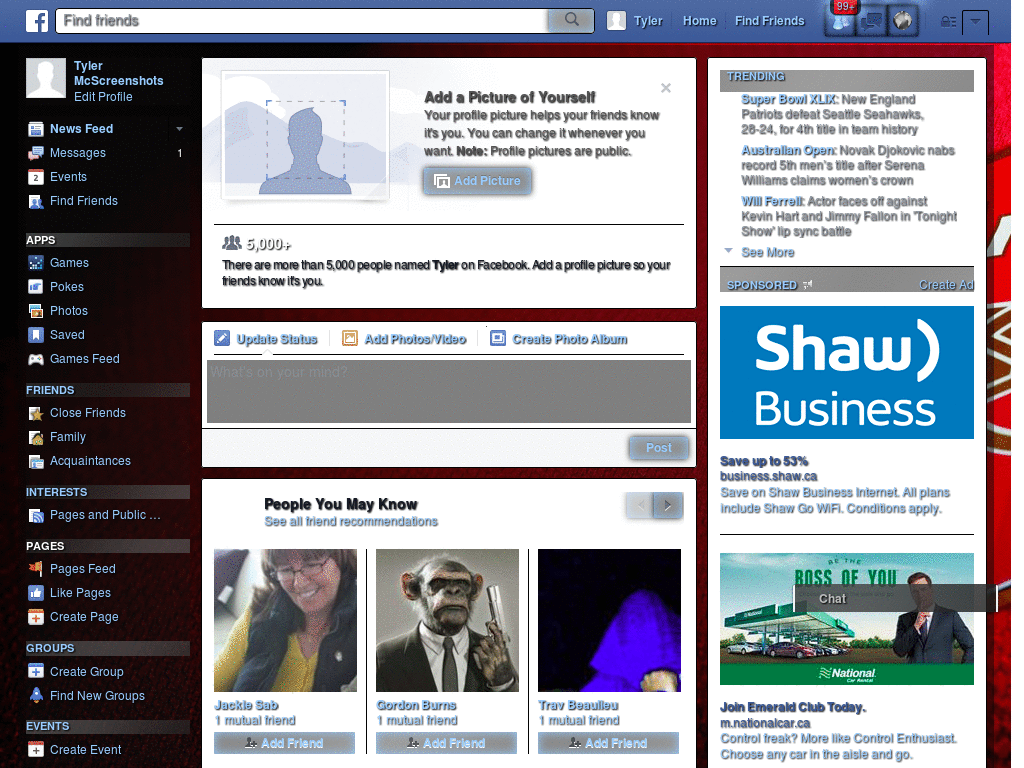This screenshot has width=1024, height=768.
Task: Open account menu dropdown arrow
Action: point(975,22)
